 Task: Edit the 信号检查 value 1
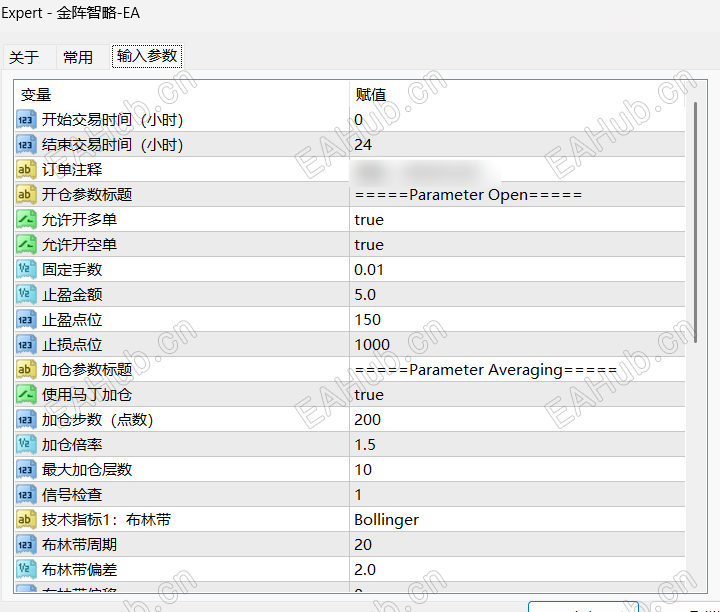pos(517,495)
